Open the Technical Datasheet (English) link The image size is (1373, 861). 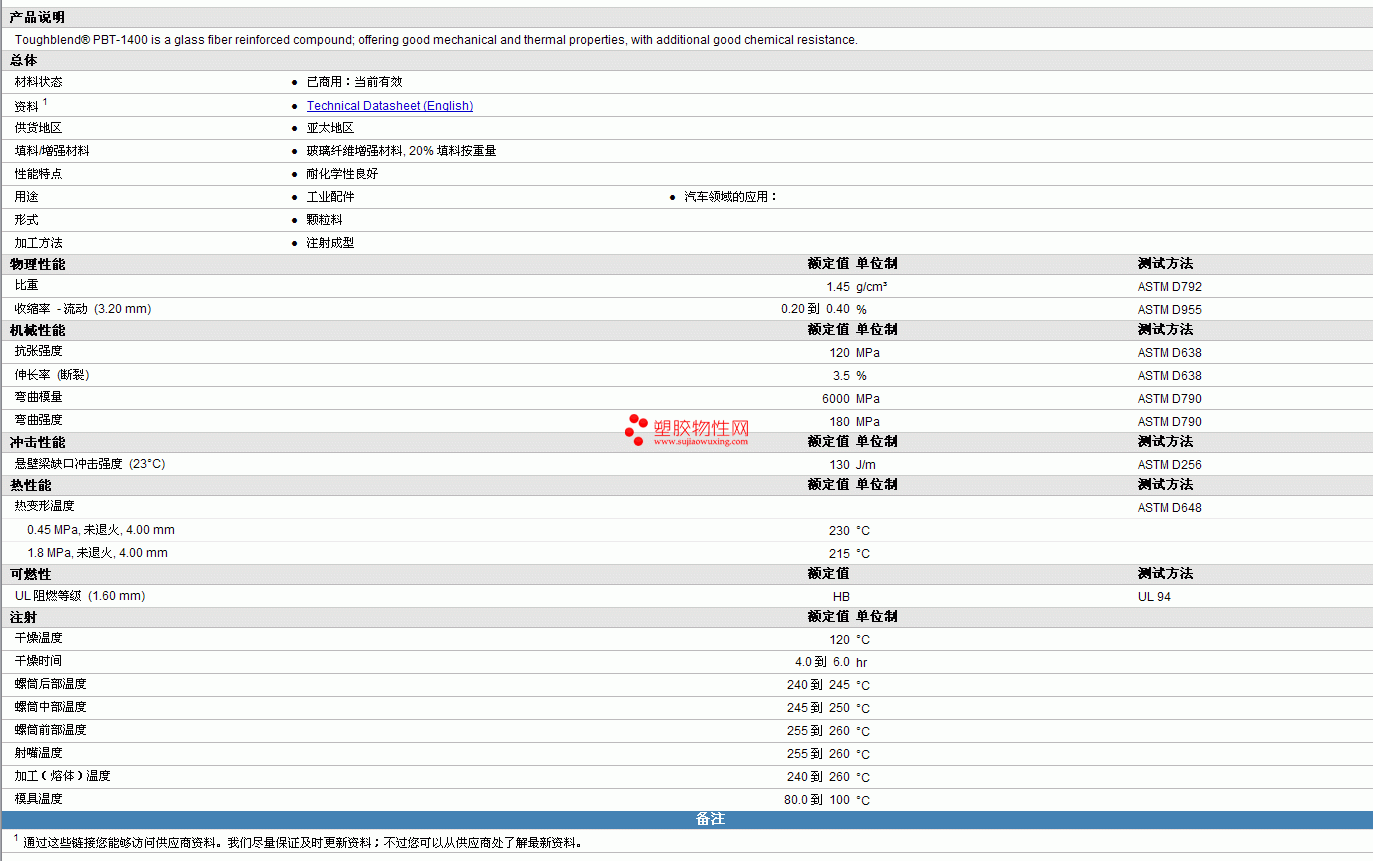click(x=390, y=106)
